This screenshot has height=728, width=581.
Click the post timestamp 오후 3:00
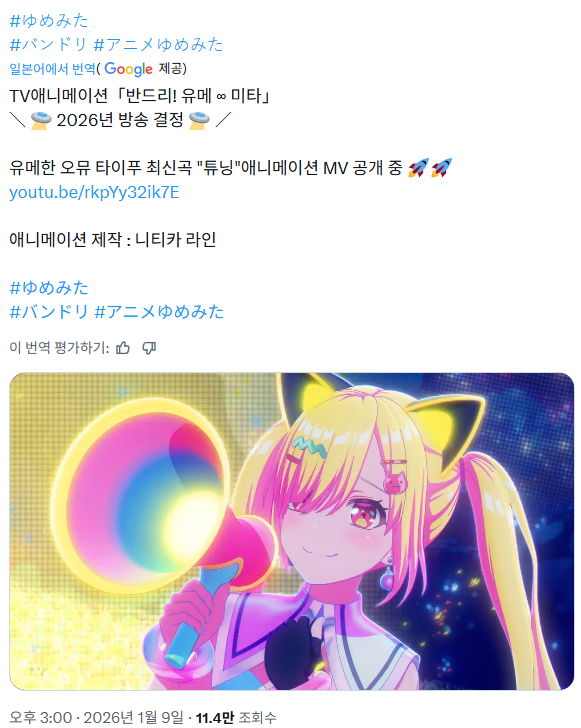click(41, 717)
